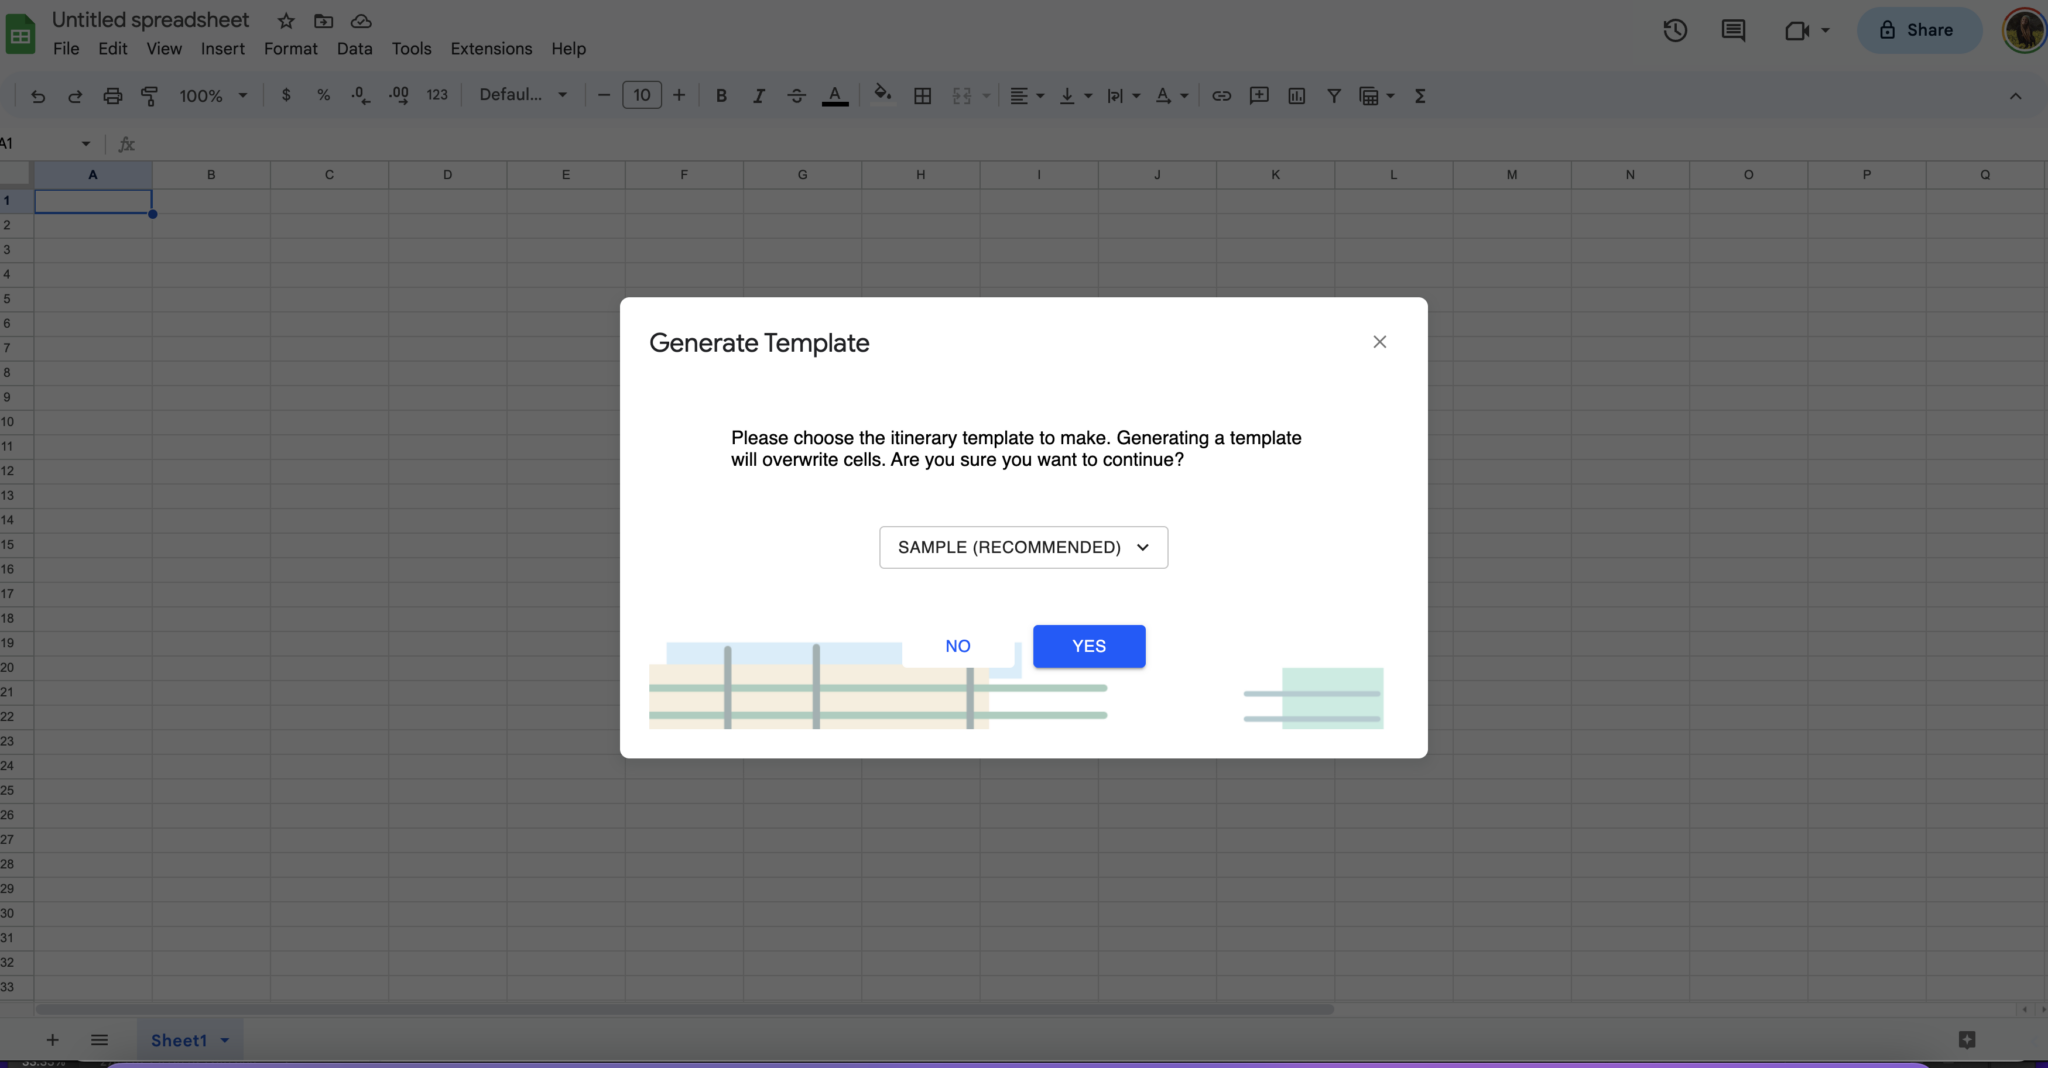
Task: Open vertical align dropdown
Action: pyautogui.click(x=1076, y=96)
